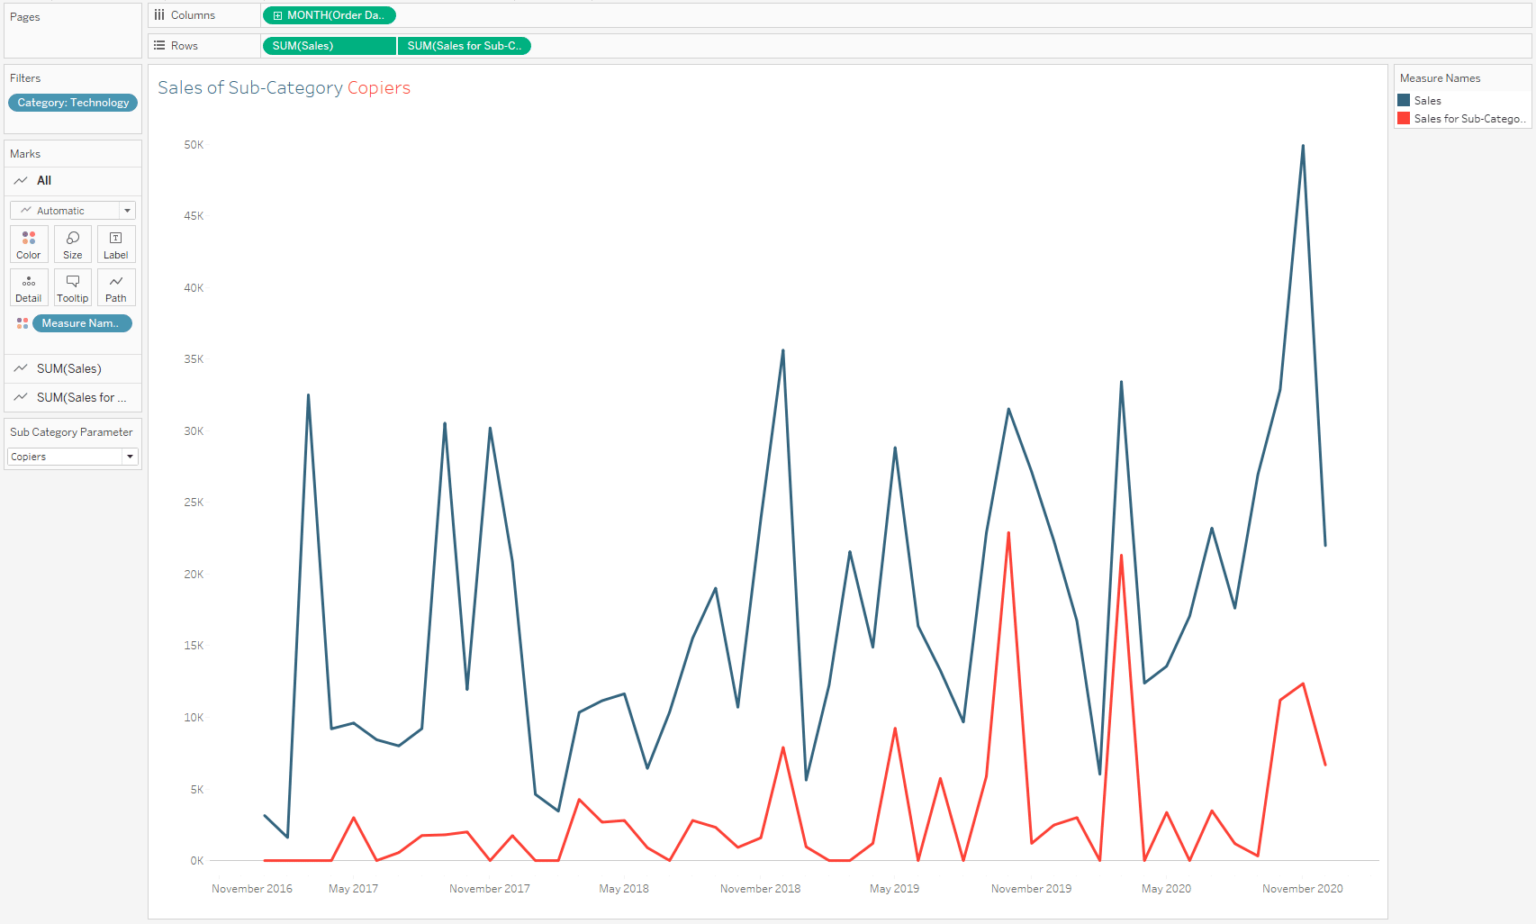The image size is (1536, 924).
Task: Click the color icon next to Measure Names pill
Action: tap(21, 323)
